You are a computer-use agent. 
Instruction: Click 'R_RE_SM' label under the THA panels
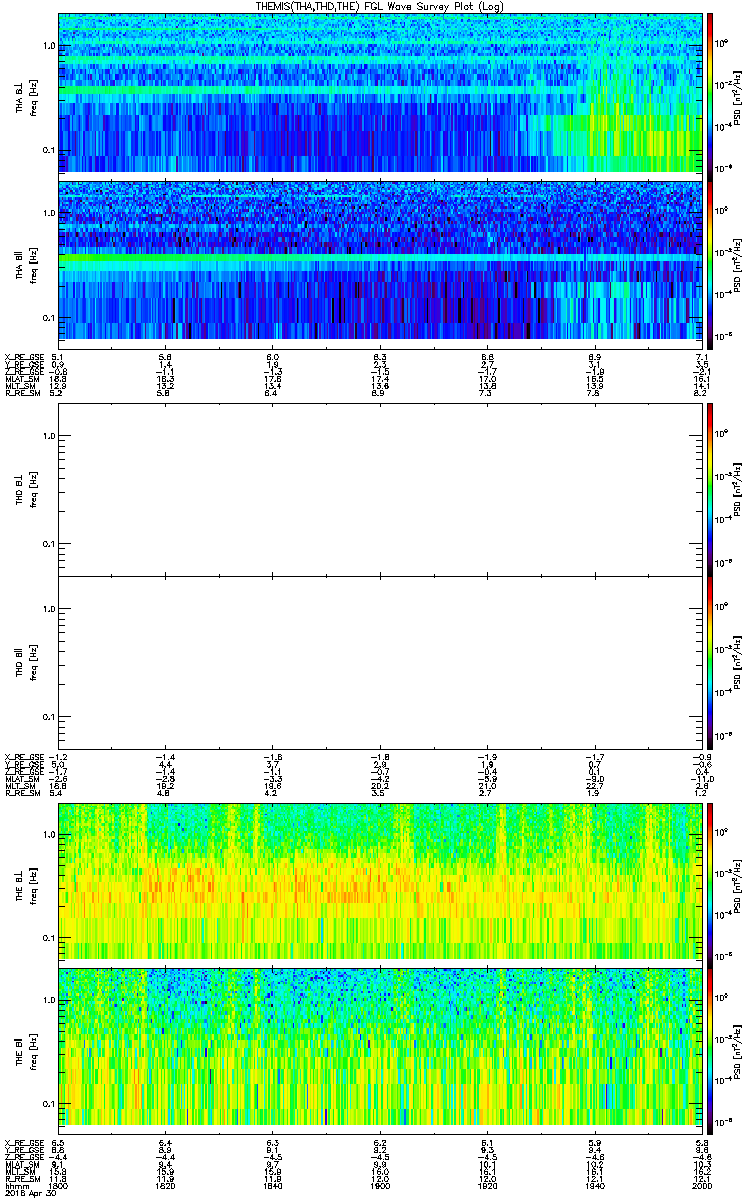tap(22, 395)
